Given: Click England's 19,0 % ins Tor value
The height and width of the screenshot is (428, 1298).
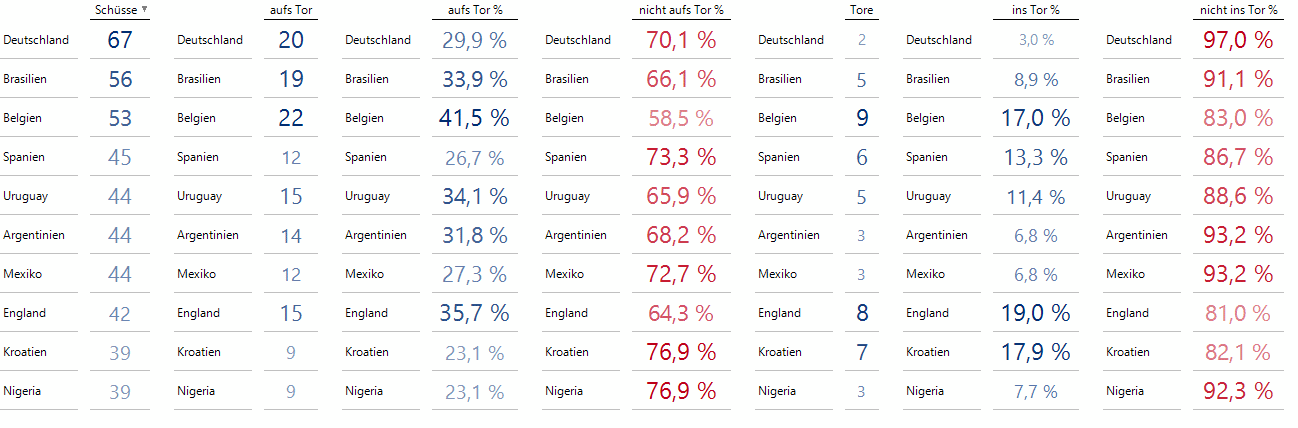Looking at the screenshot, I should point(1035,313).
